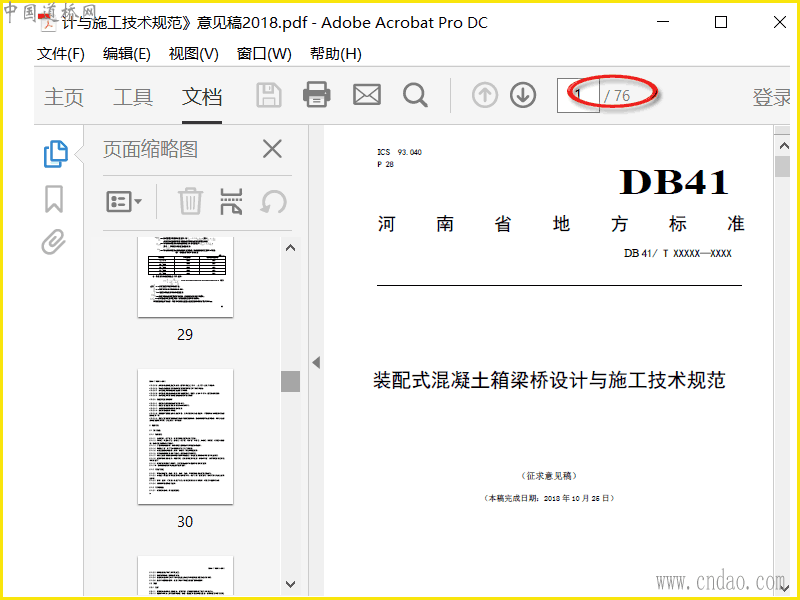Open the attachments paperclip panel
Image resolution: width=800 pixels, height=600 pixels.
point(54,242)
